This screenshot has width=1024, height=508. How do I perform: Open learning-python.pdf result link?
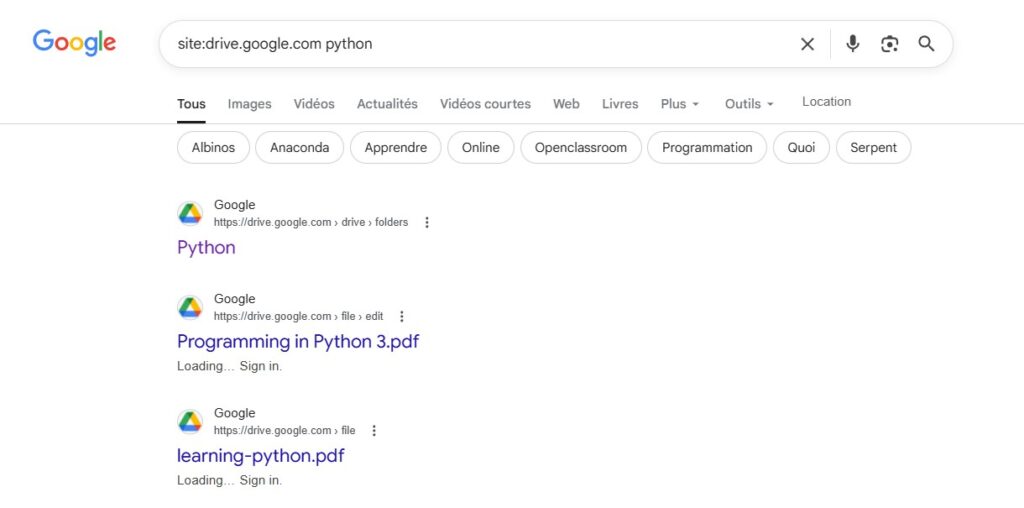click(x=261, y=456)
